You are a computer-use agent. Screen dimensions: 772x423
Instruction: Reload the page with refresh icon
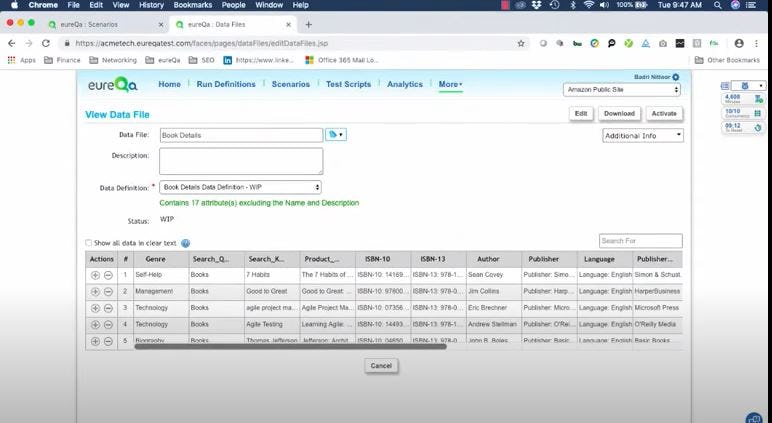pyautogui.click(x=46, y=43)
